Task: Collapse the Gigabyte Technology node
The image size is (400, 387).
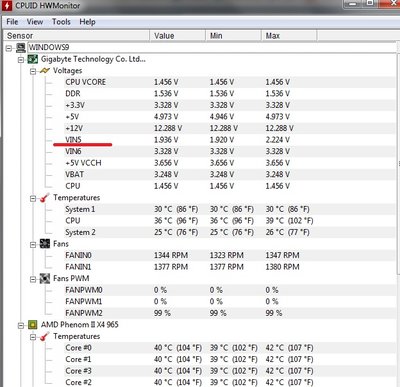Action: 21,60
